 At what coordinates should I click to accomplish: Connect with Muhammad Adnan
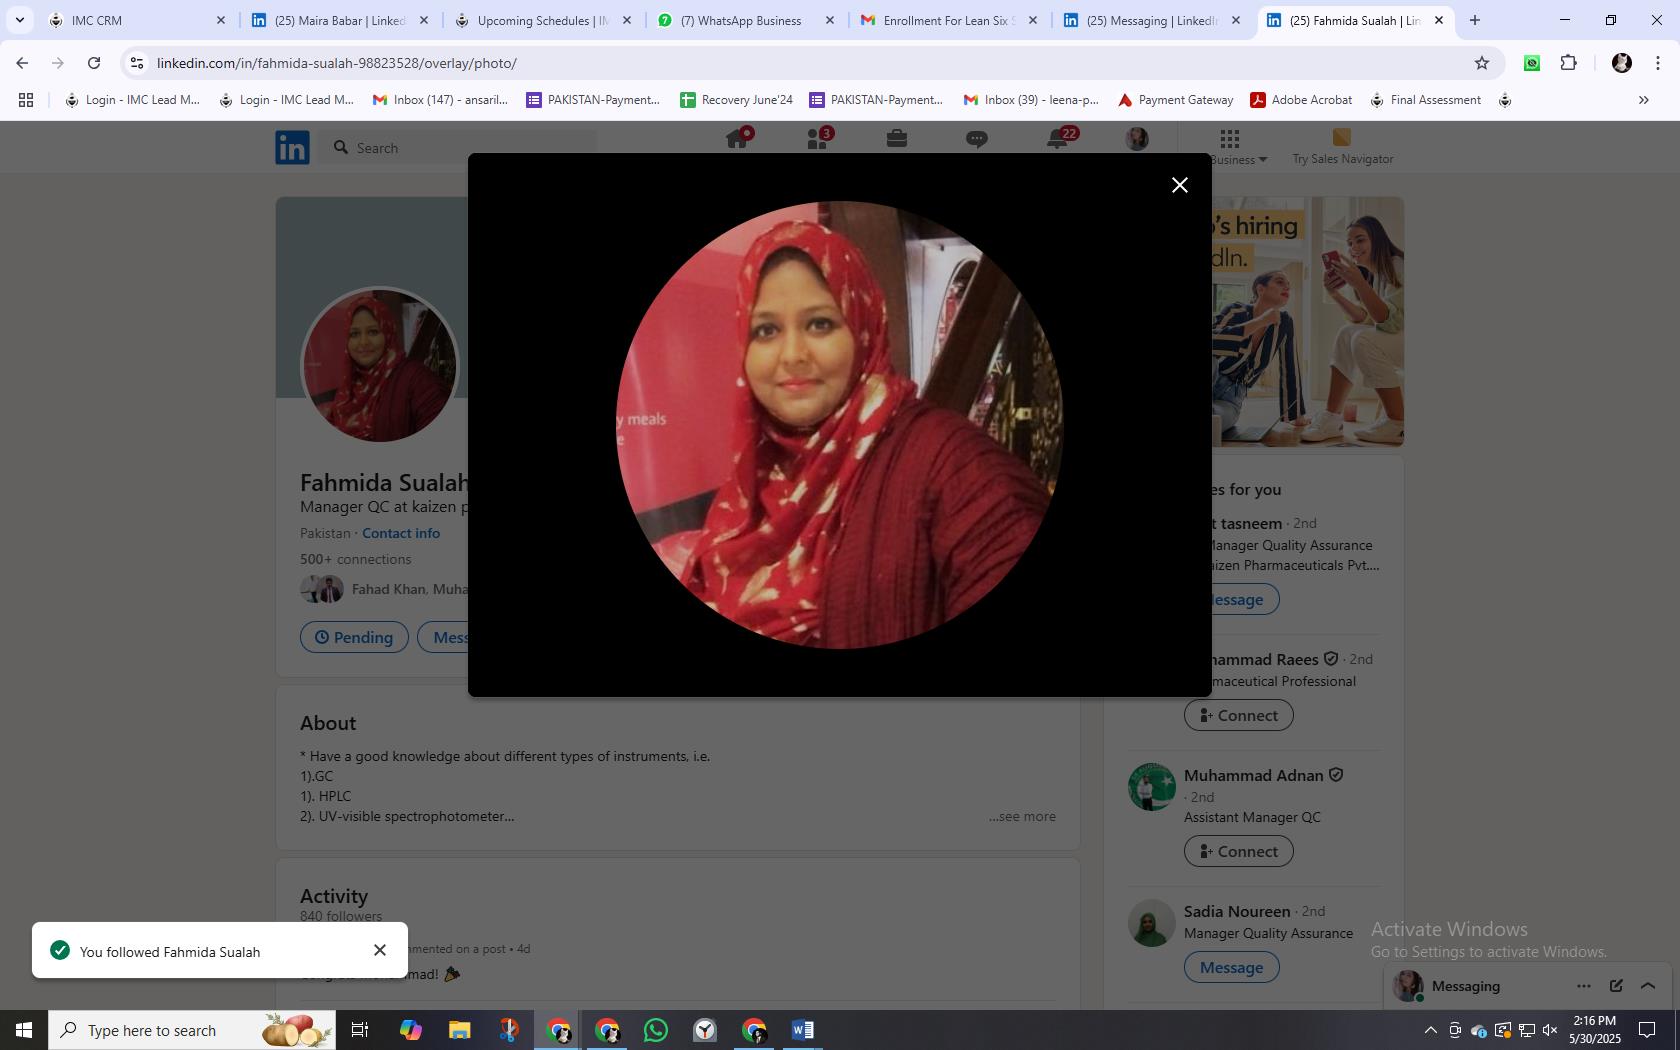pos(1238,851)
